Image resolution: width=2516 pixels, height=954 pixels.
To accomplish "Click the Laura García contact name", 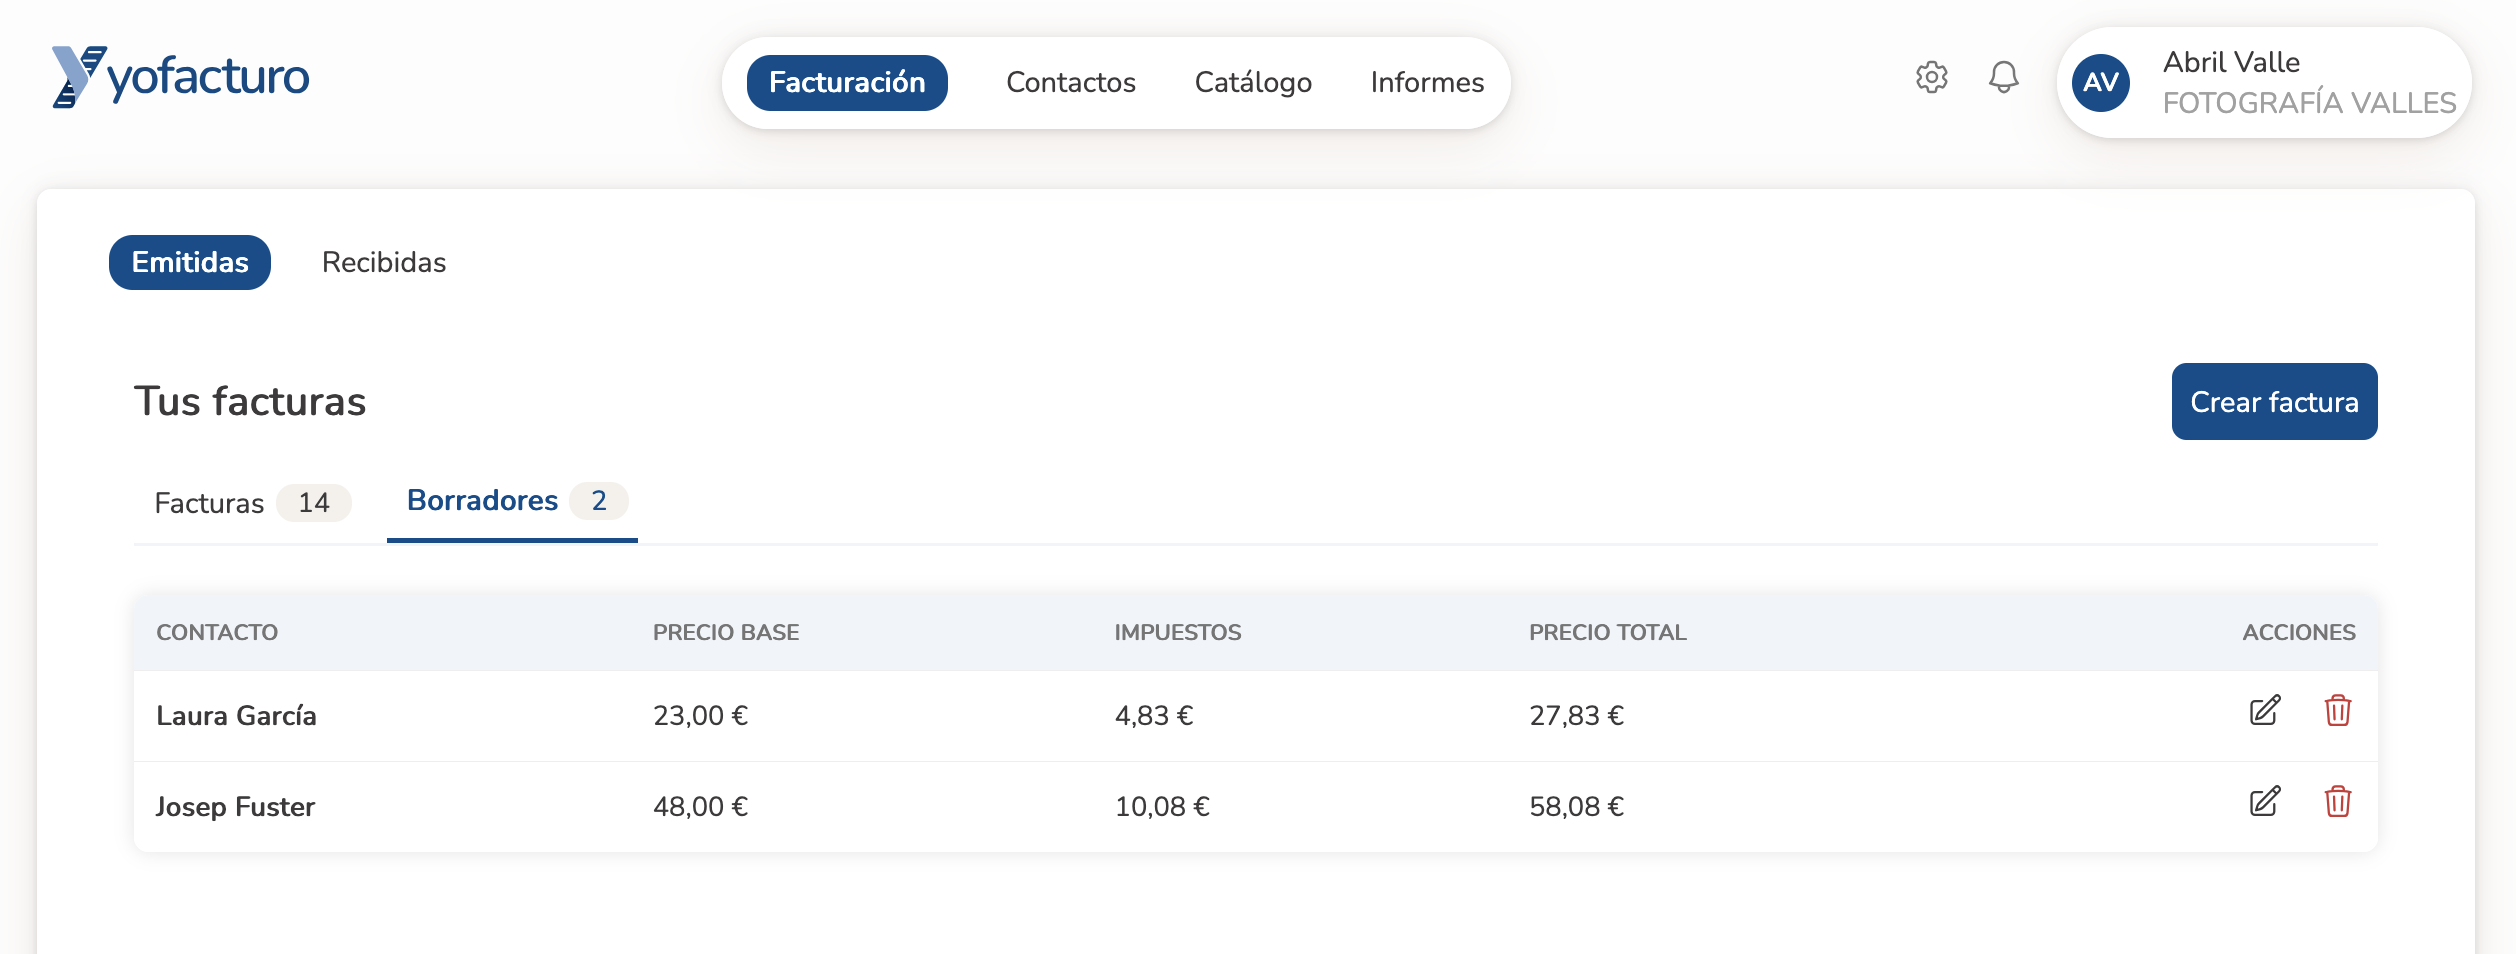I will (x=236, y=716).
